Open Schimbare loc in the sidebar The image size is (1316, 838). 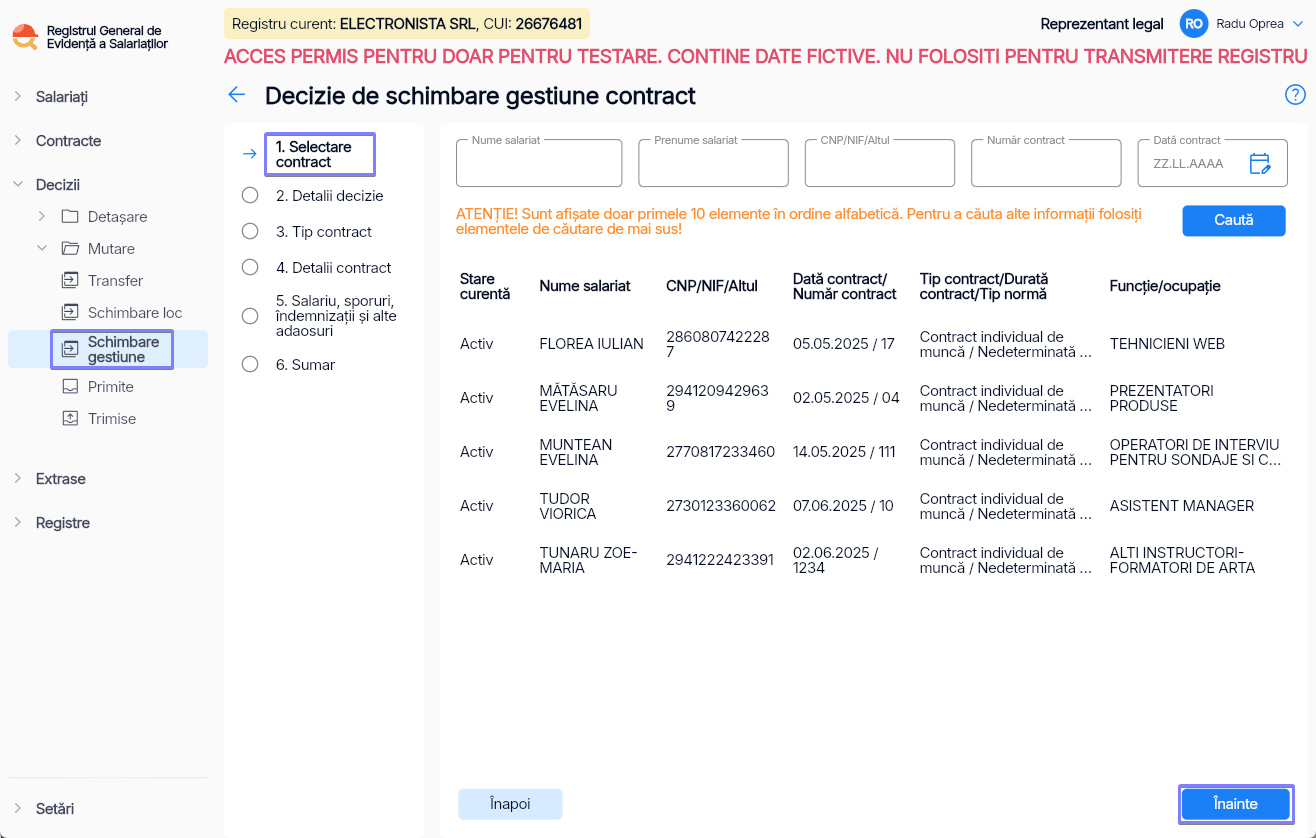click(x=135, y=313)
